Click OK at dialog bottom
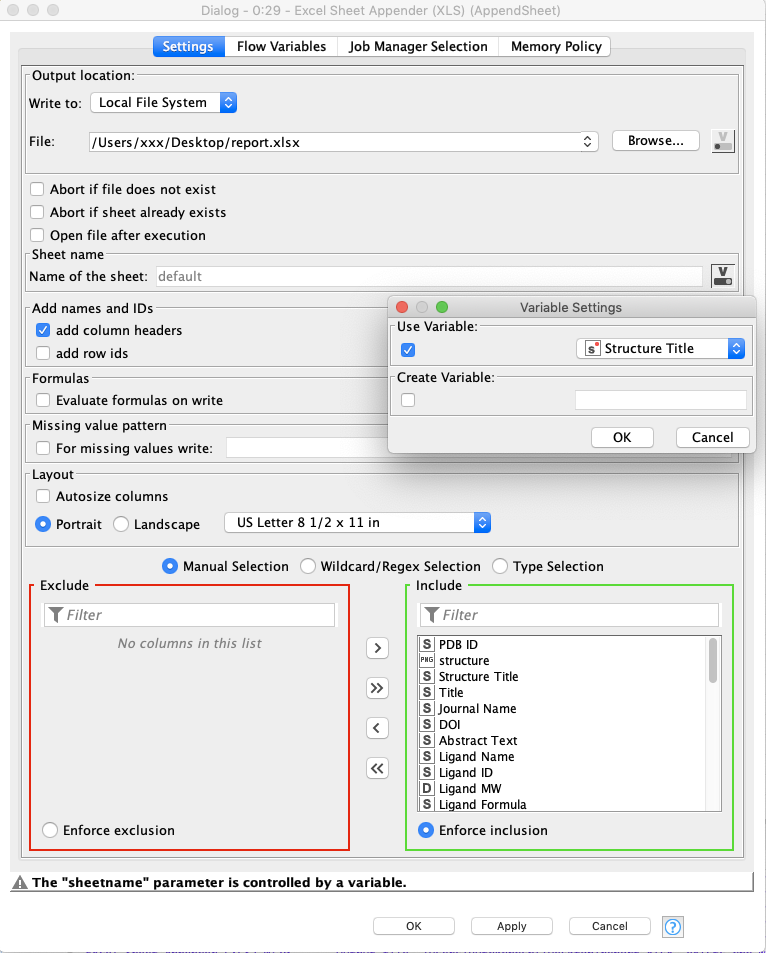The image size is (766, 953). (413, 926)
